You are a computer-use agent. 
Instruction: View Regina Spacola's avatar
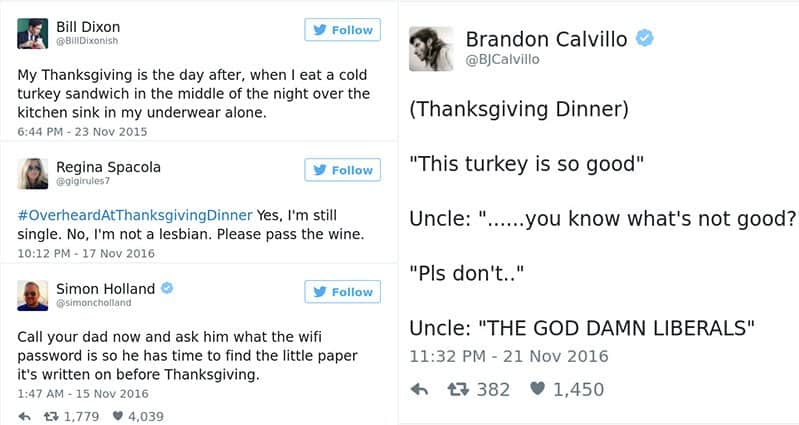point(33,173)
